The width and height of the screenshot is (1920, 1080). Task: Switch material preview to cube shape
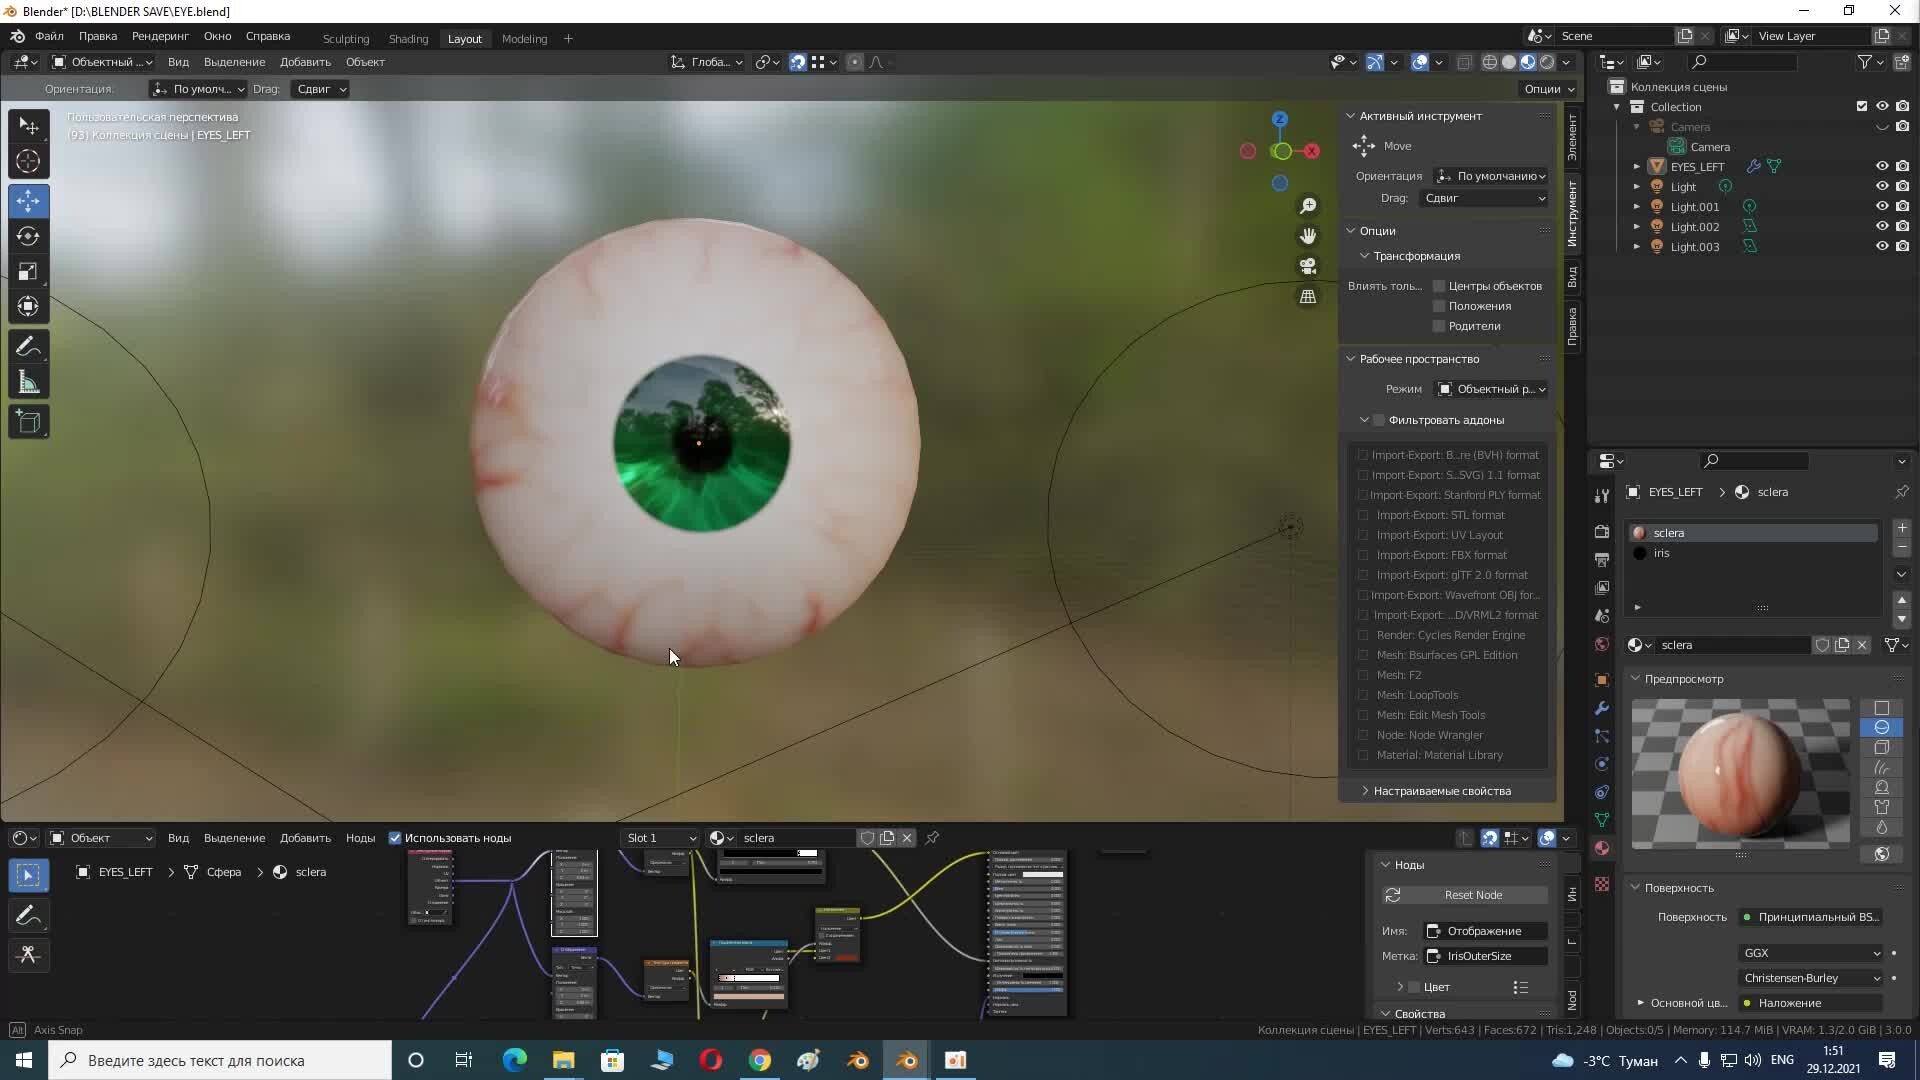(1884, 748)
